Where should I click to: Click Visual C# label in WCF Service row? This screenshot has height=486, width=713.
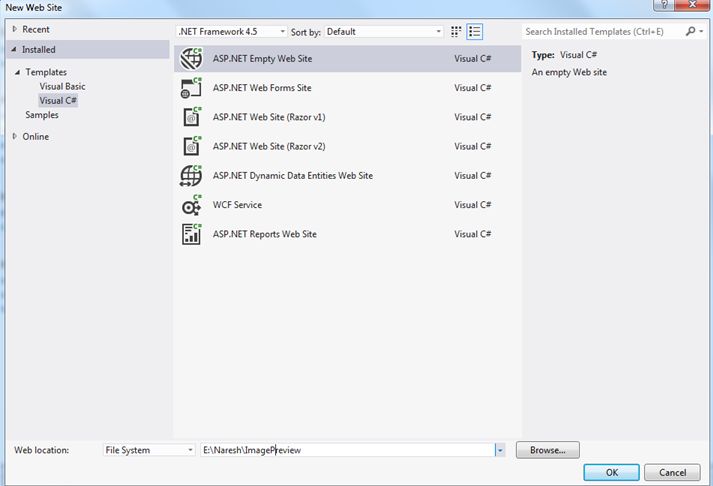point(473,205)
